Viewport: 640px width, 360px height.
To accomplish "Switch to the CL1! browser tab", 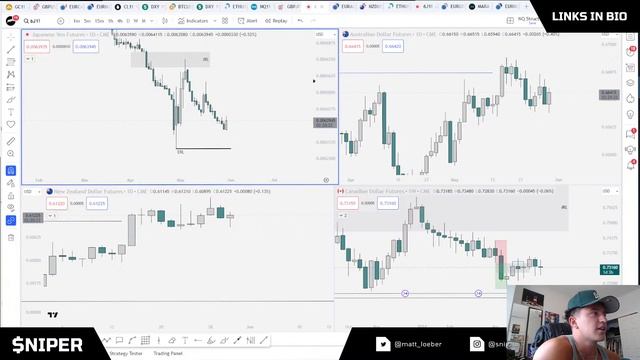I will [x=124, y=7].
